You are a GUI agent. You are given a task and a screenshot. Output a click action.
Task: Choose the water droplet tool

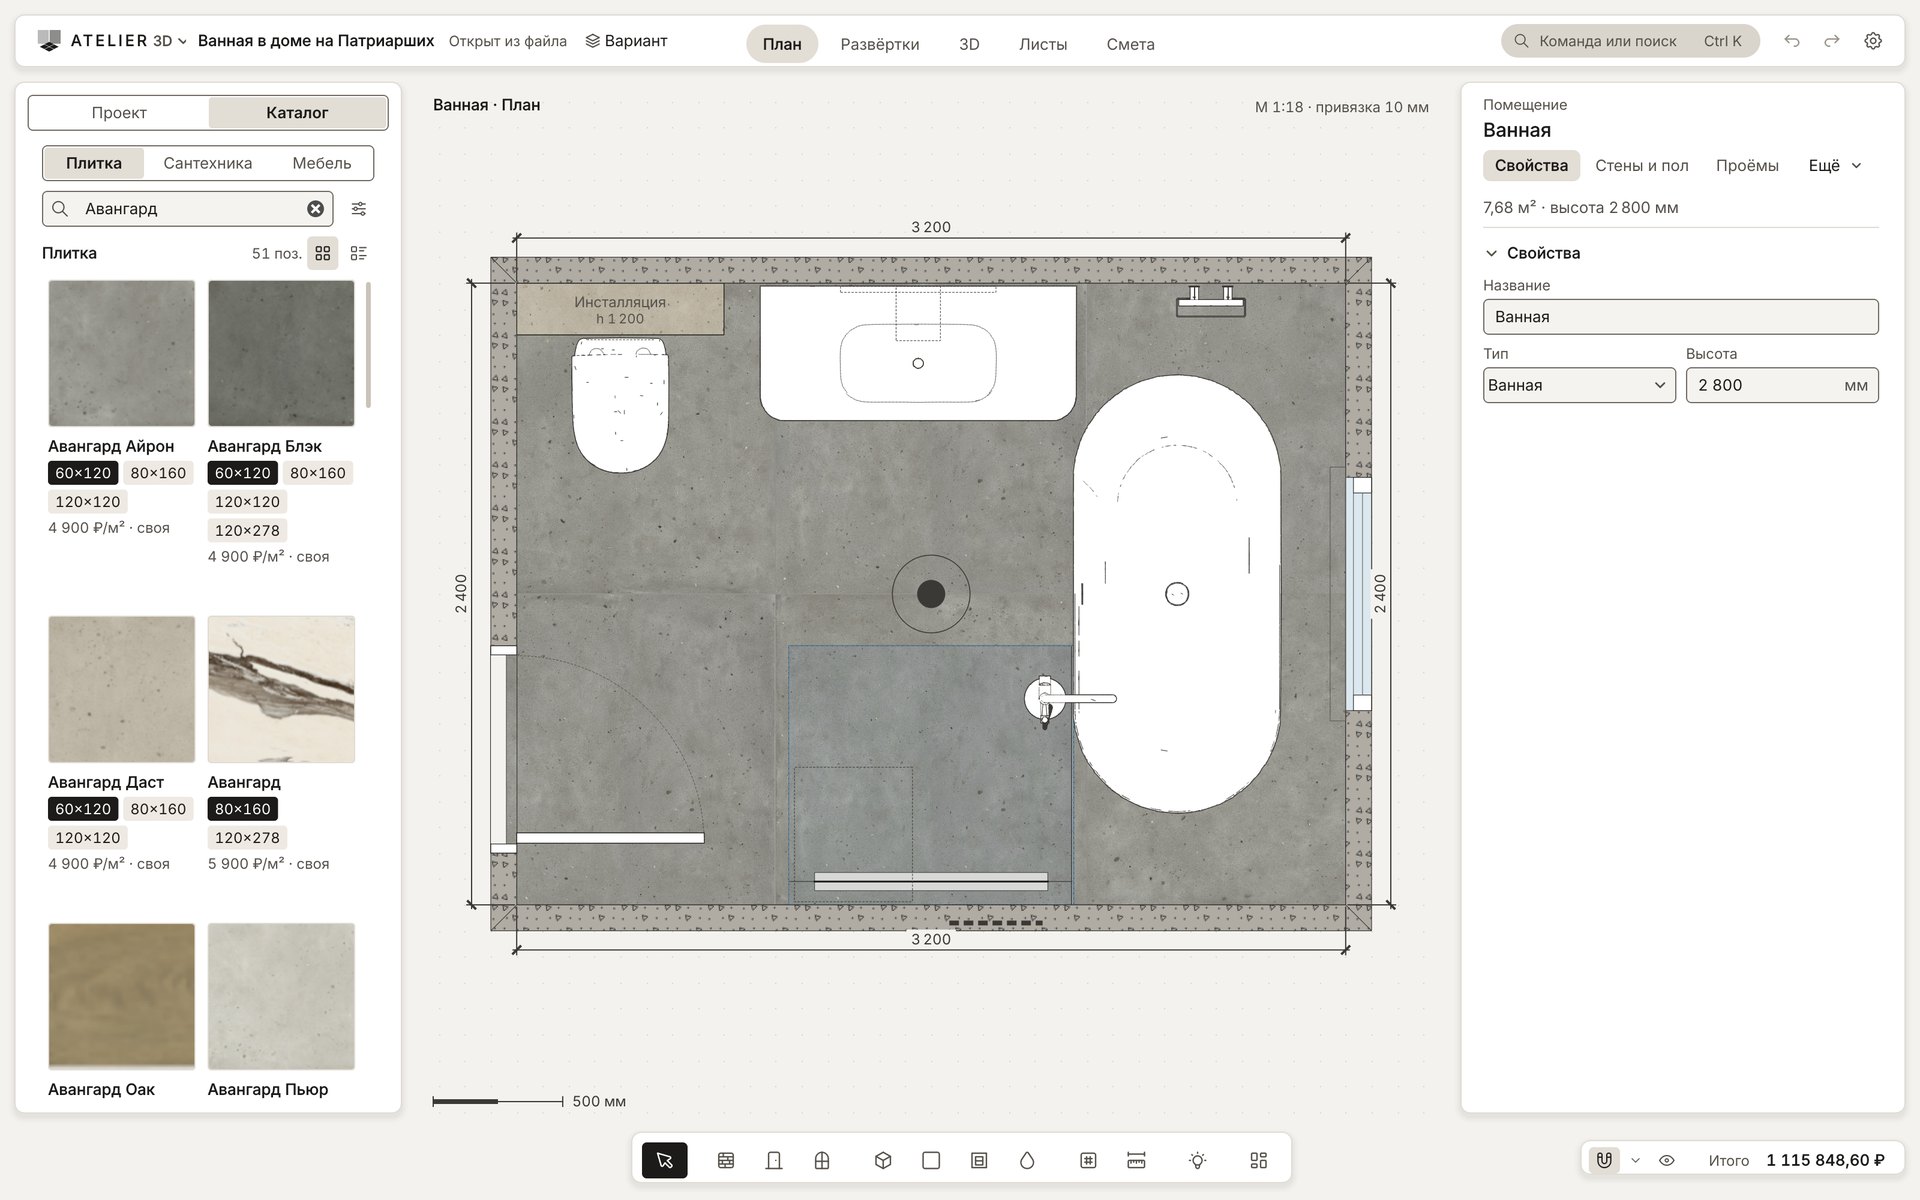point(1027,1160)
